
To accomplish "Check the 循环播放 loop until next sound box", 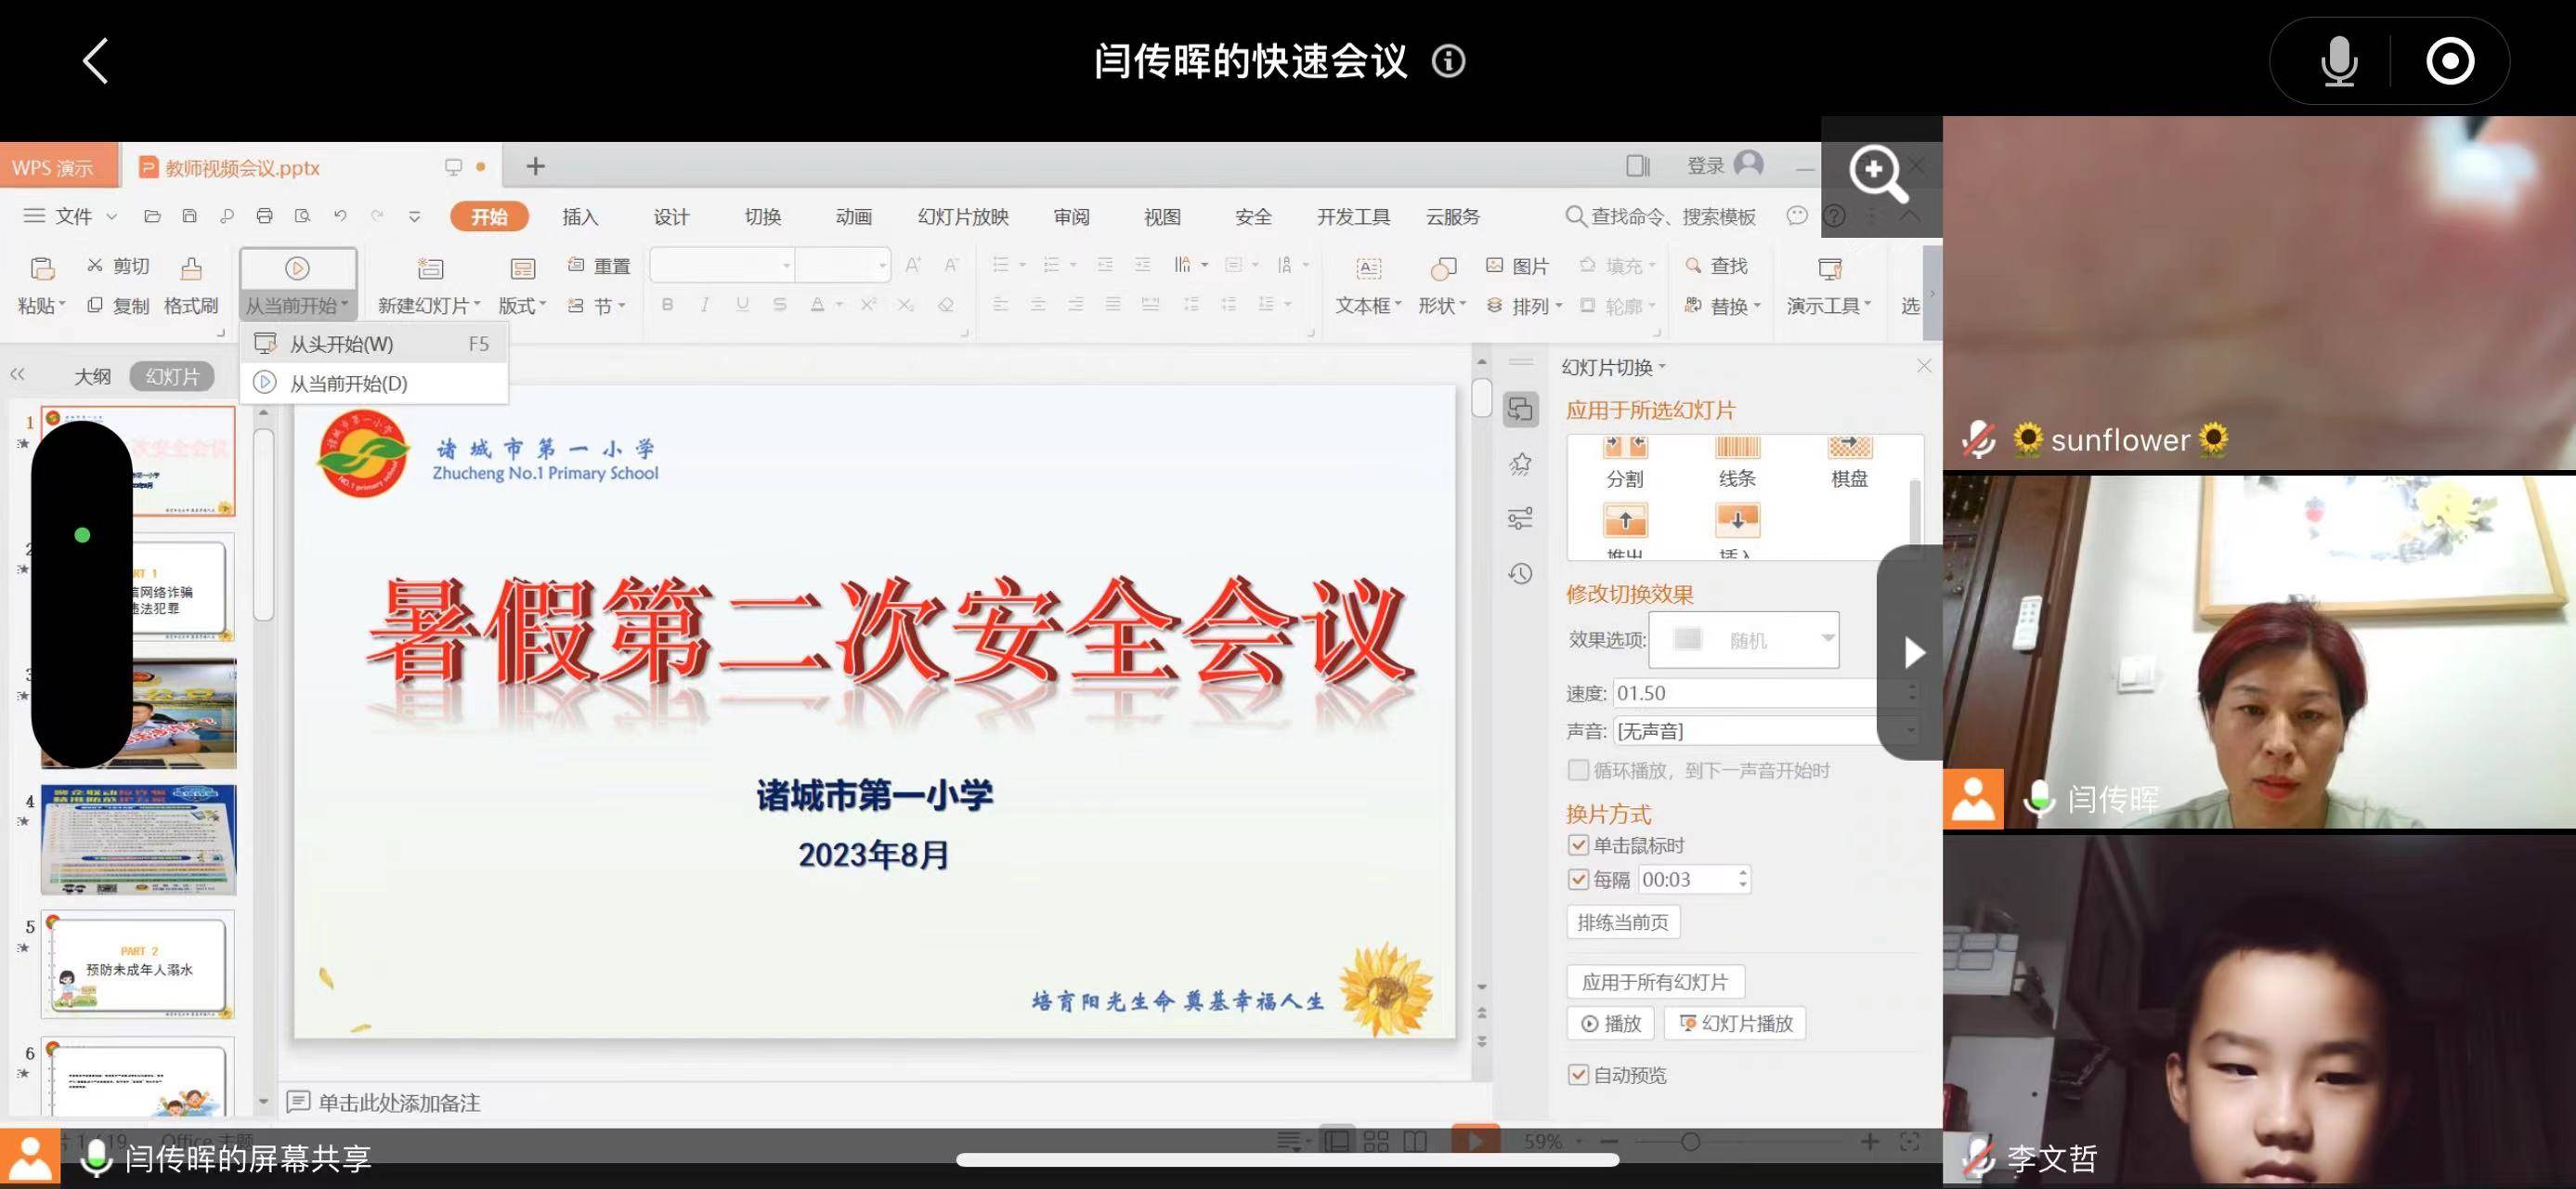I will (x=1578, y=770).
